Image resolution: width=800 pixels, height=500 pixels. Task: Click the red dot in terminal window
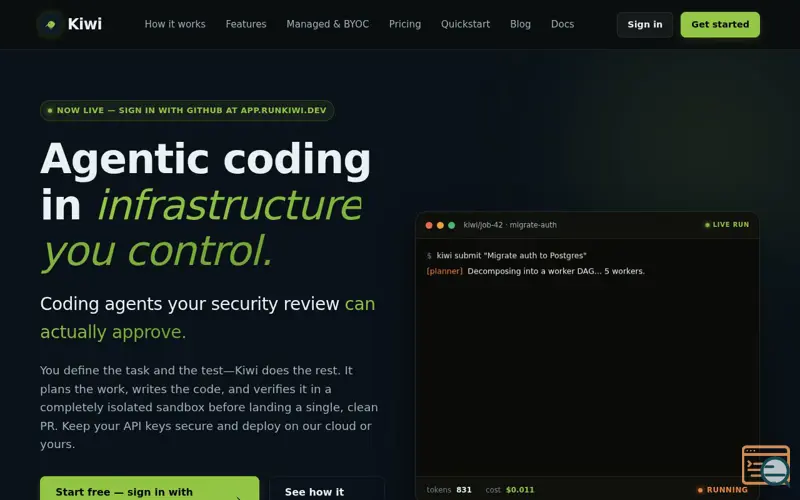(429, 225)
